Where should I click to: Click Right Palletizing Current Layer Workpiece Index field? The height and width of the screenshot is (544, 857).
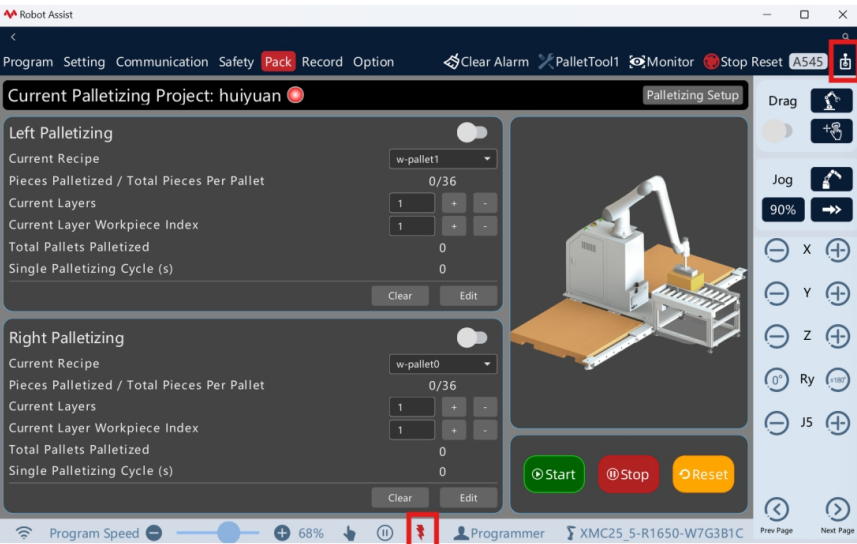[x=412, y=430]
